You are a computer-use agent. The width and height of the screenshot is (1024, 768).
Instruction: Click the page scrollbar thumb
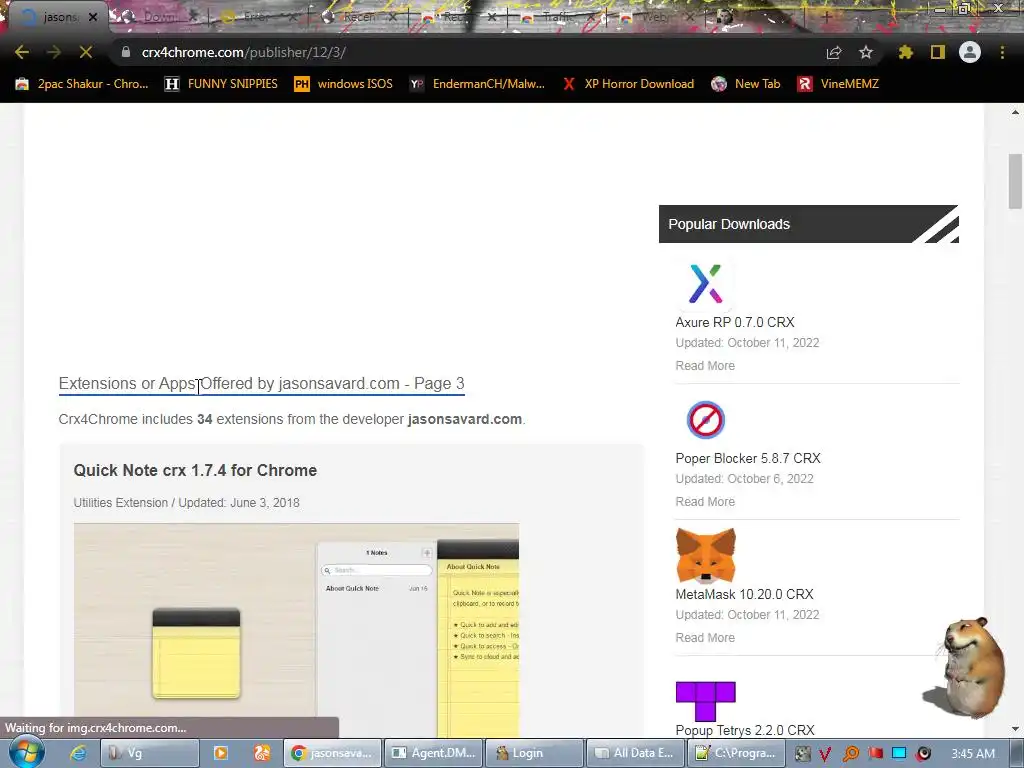[1015, 181]
